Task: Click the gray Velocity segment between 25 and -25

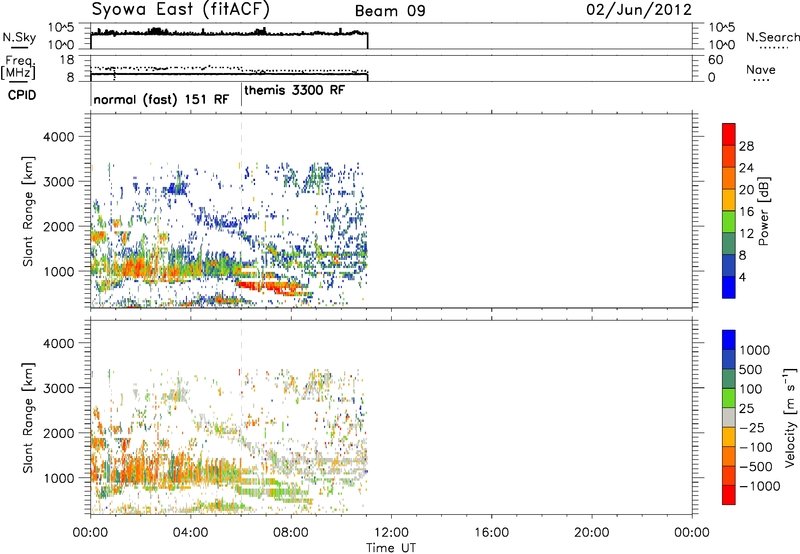Action: (729, 417)
